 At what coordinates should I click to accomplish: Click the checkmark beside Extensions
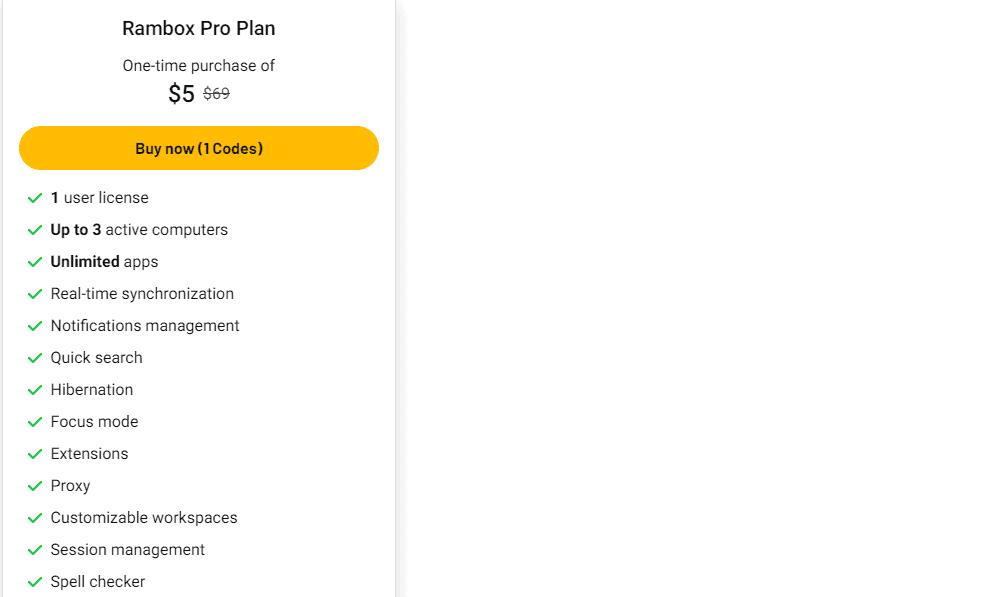[x=35, y=454]
